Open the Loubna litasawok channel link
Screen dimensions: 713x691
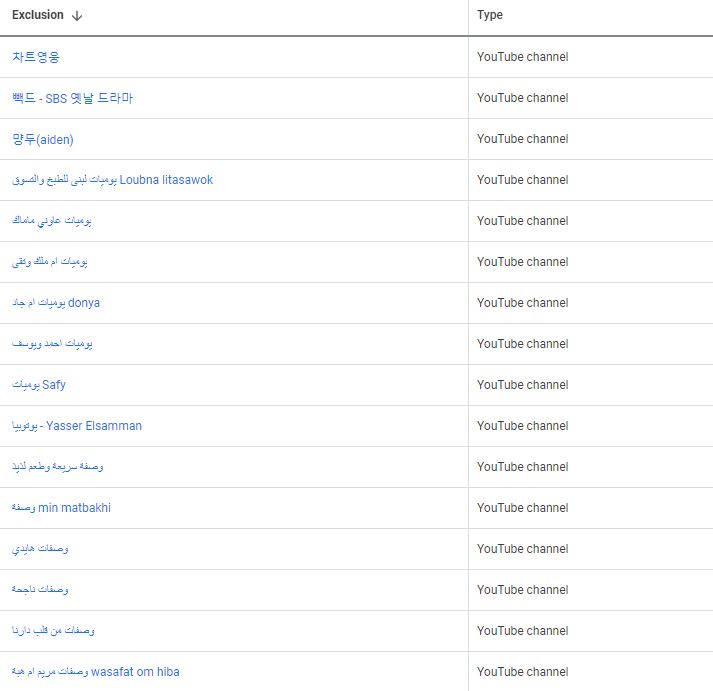(112, 180)
